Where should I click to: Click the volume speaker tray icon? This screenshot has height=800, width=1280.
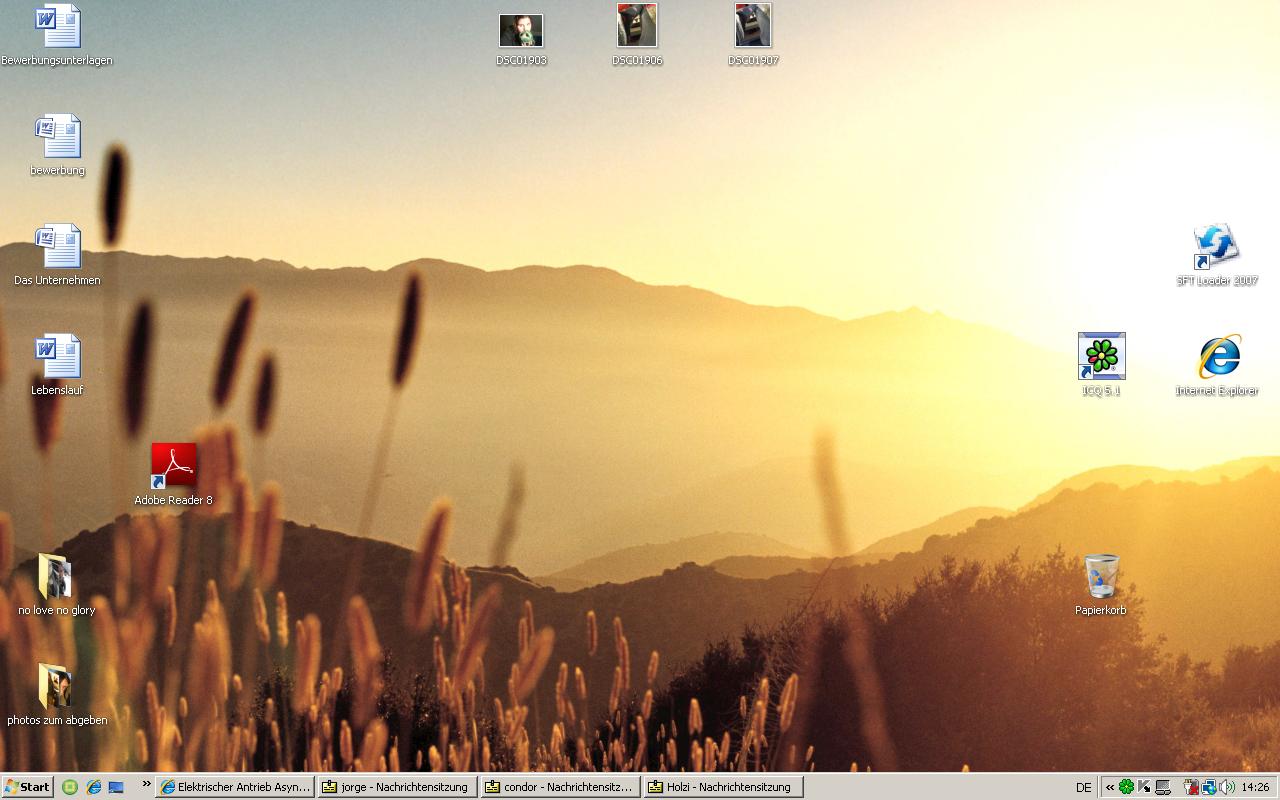click(x=1226, y=787)
